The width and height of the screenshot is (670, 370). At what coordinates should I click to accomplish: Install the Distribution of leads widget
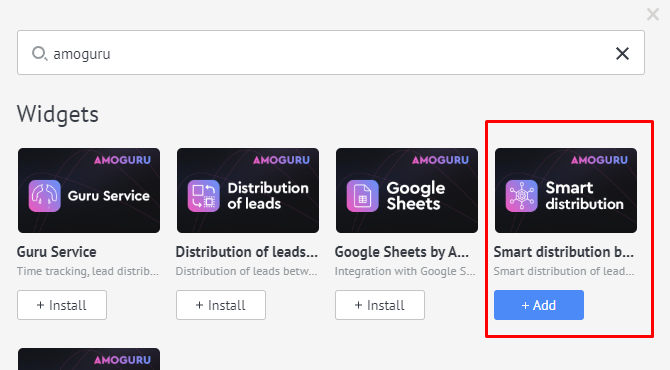point(221,305)
